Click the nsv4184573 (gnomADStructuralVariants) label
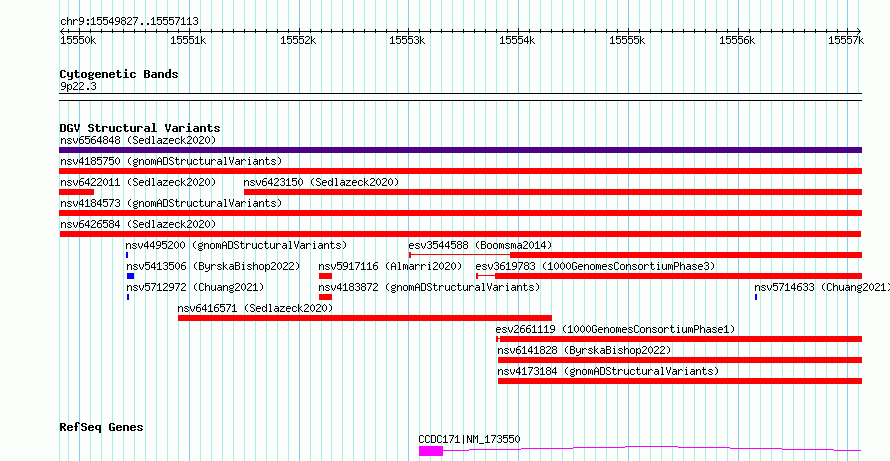Viewport: 890px width, 461px height. point(171,203)
